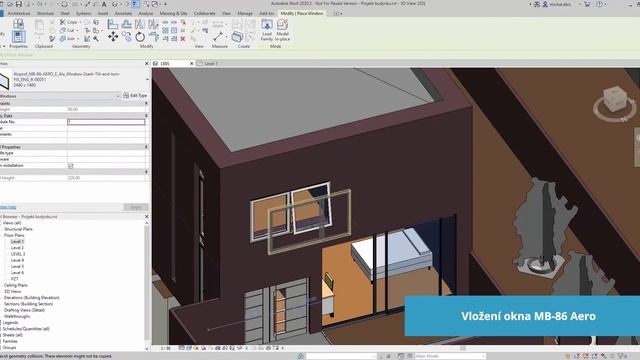Open the user account sign-in menu
640x360 pixels.
coord(558,4)
